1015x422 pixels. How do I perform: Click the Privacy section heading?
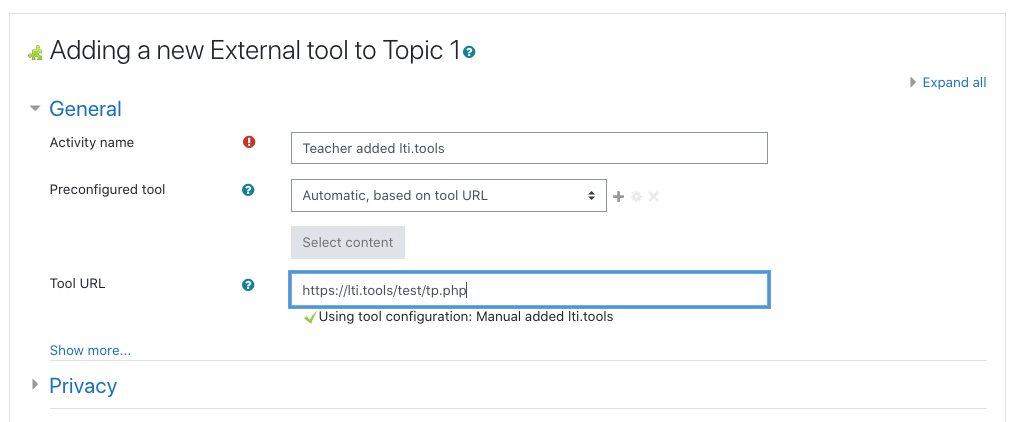click(84, 386)
